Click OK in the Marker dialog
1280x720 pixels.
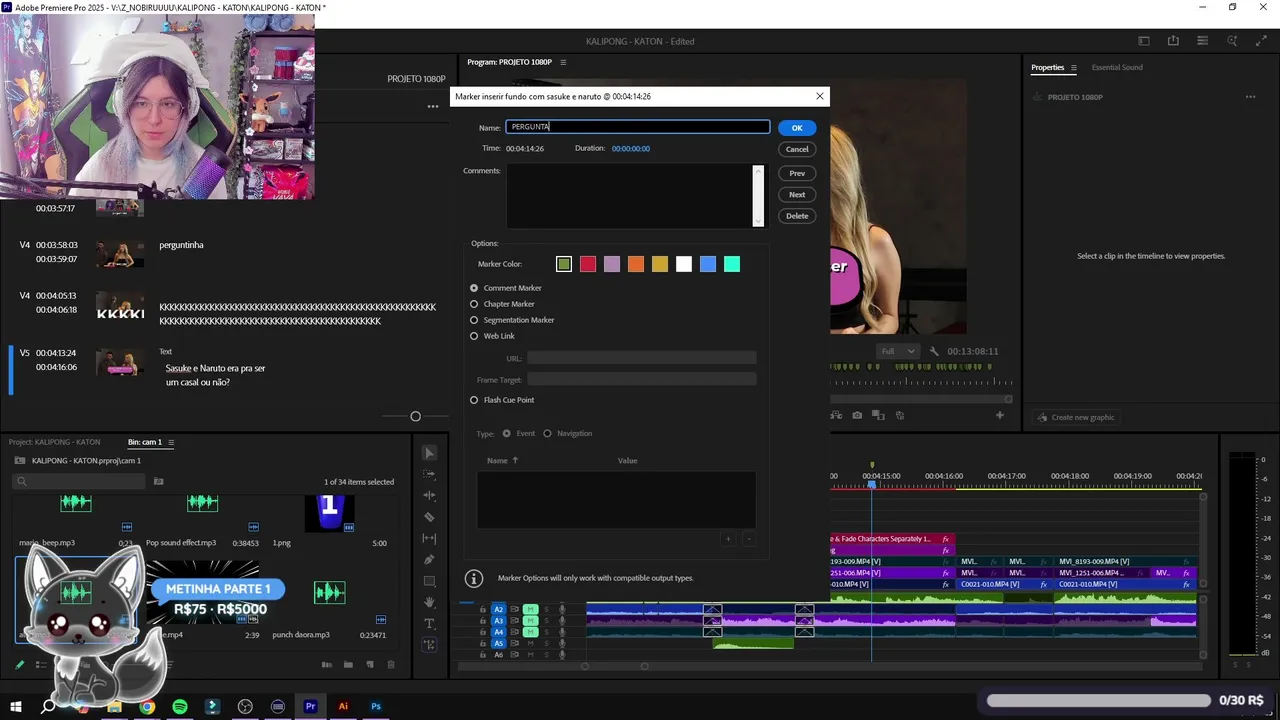point(797,128)
